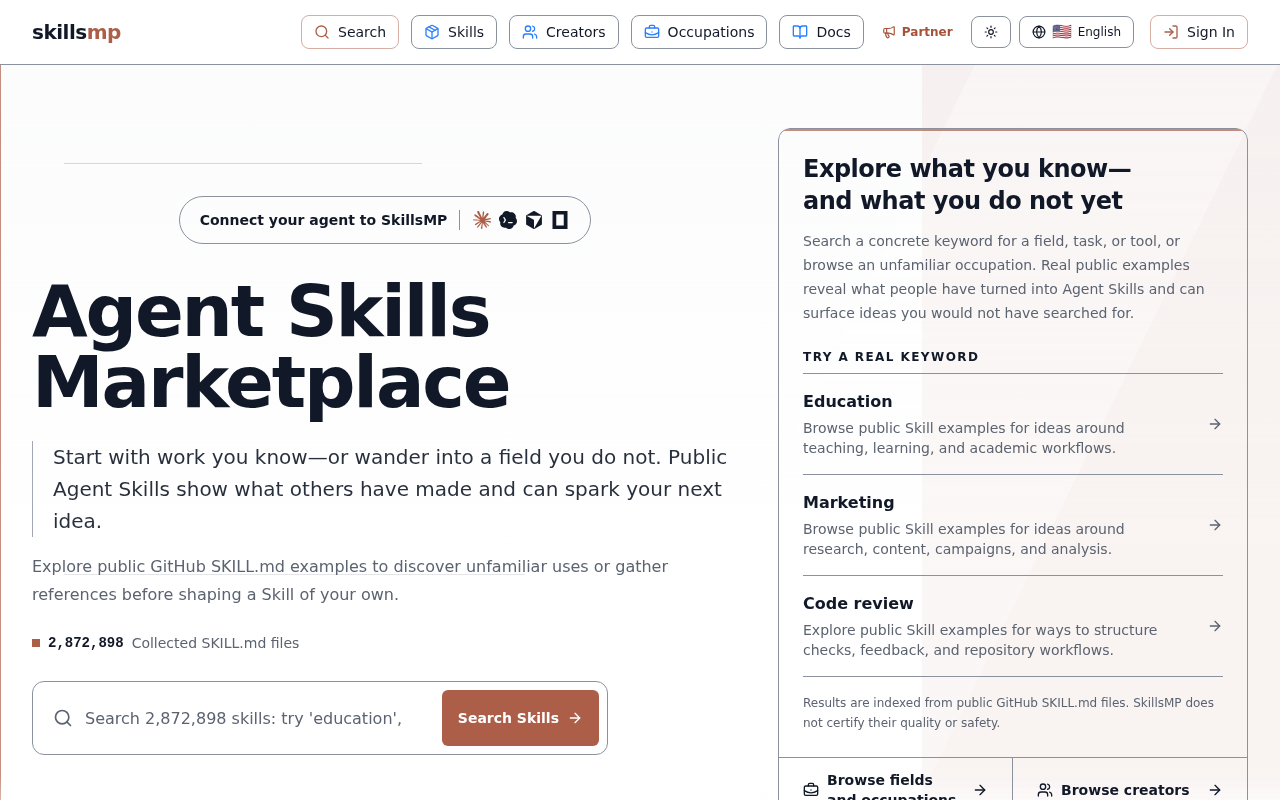Screen dimensions: 1280x800
Task: Click the people icon beside Browse creators
Action: point(1045,790)
